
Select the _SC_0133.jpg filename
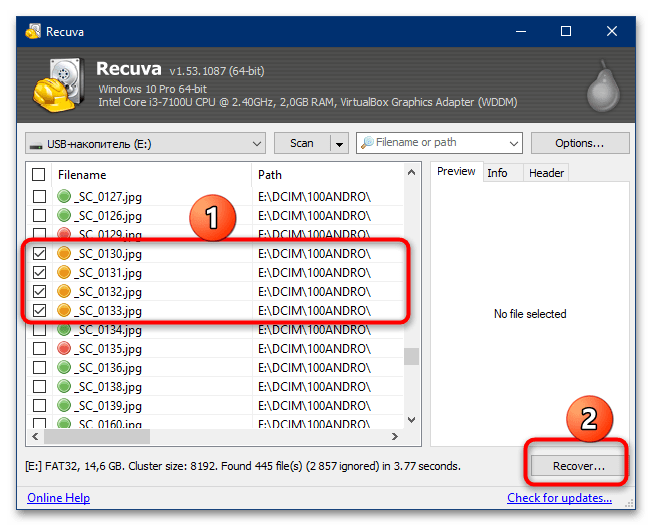(108, 311)
